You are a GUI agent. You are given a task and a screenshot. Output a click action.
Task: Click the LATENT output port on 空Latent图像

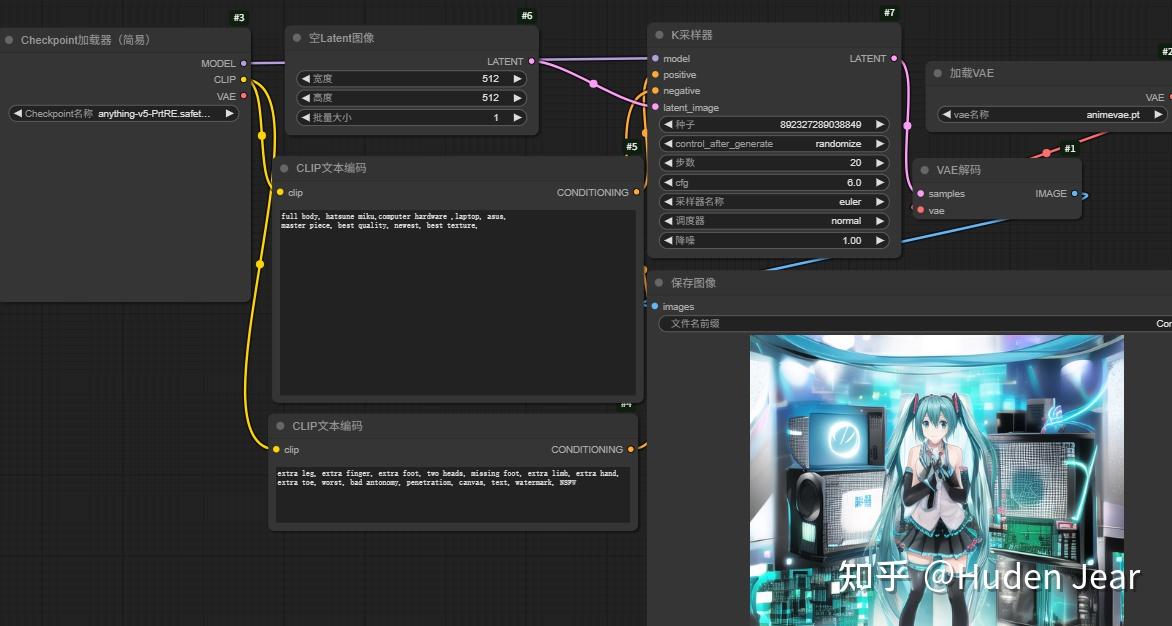click(x=531, y=61)
